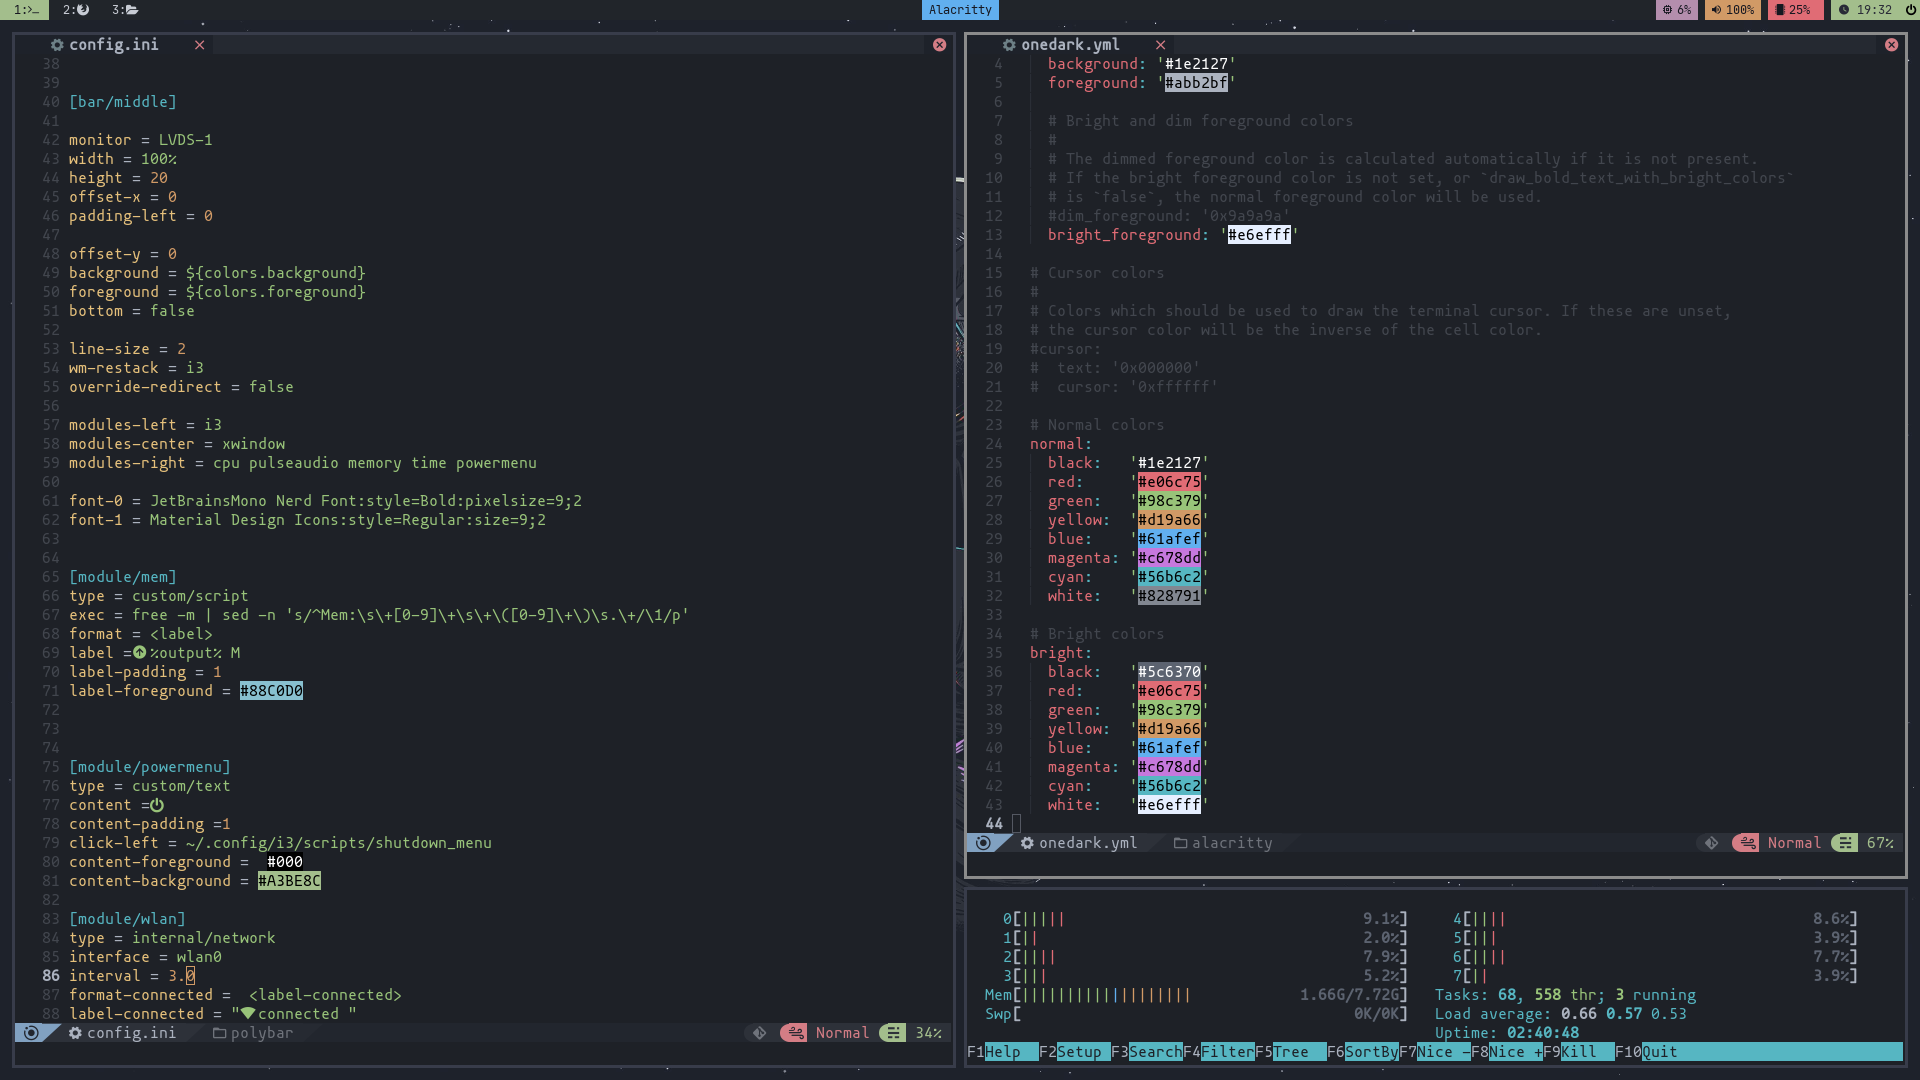Screen dimensions: 1920x1080
Task: Click the [bar/middle] section header
Action: (x=123, y=102)
